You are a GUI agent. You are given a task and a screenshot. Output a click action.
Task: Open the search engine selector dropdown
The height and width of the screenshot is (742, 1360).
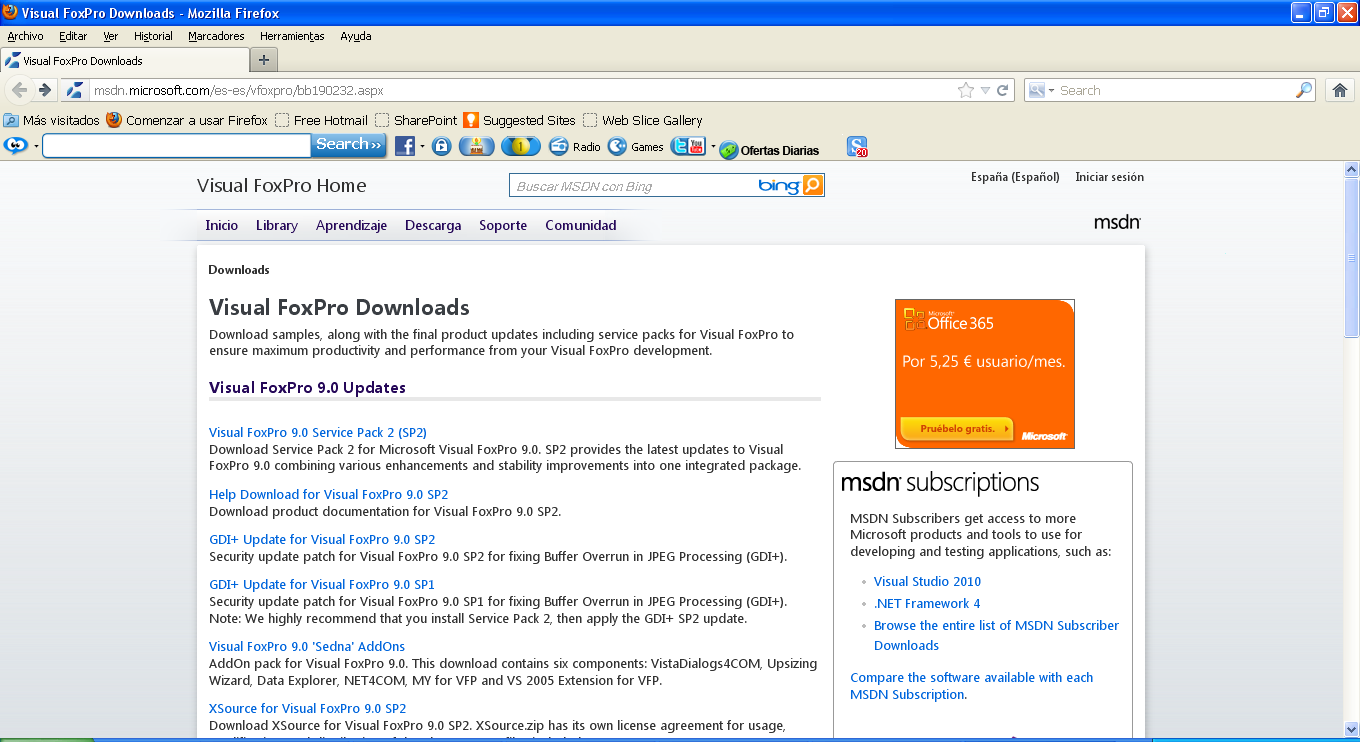tap(1046, 89)
